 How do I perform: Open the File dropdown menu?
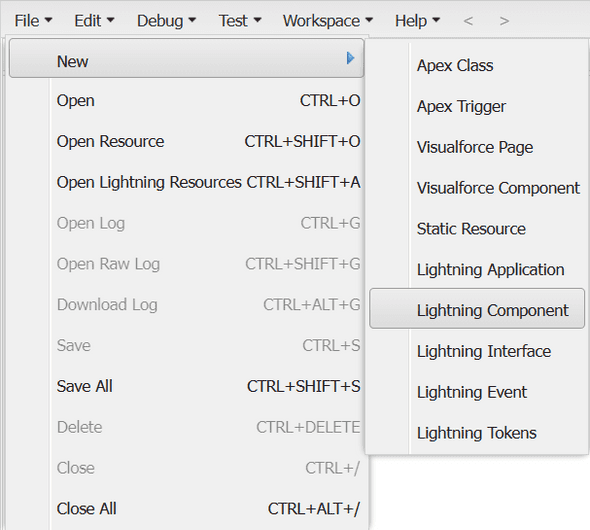(33, 21)
